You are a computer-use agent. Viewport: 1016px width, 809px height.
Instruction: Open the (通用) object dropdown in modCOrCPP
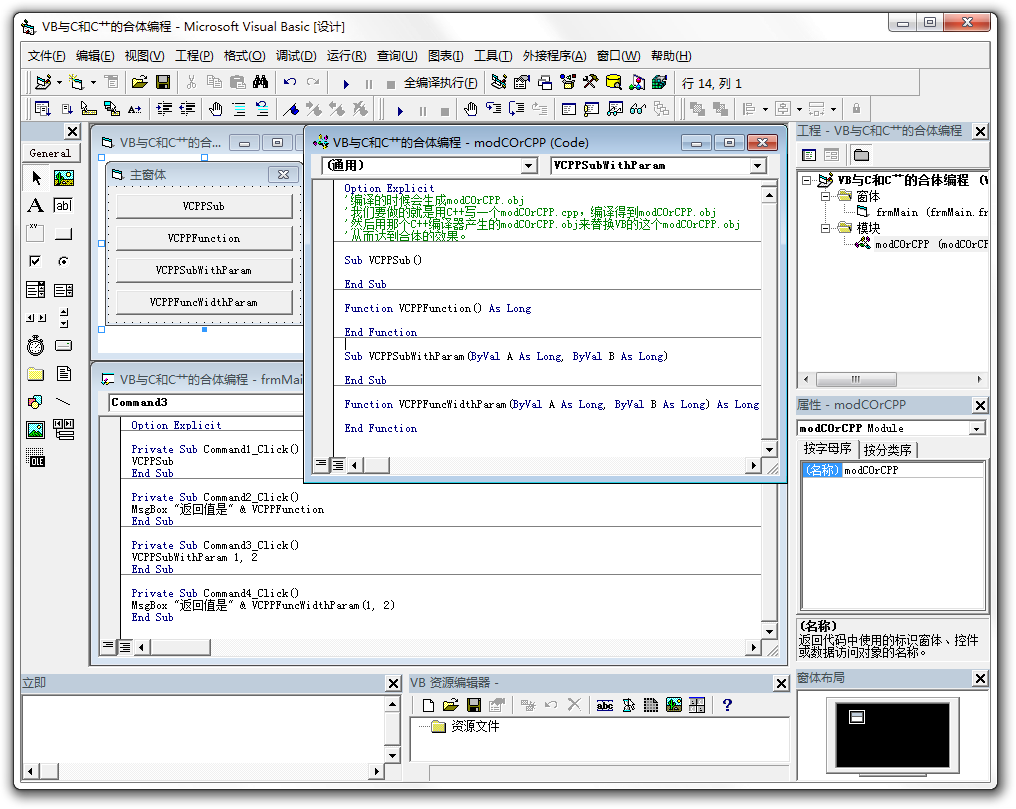pos(529,166)
